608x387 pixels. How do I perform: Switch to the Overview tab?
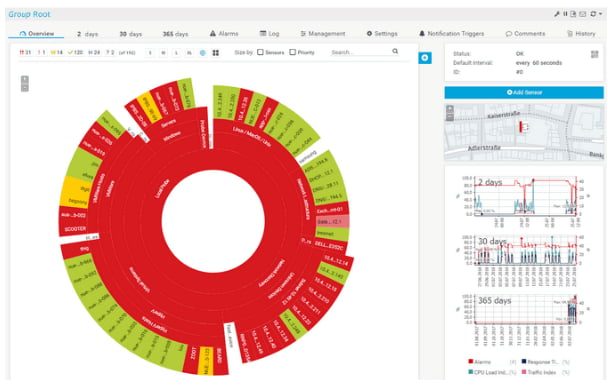[x=36, y=34]
